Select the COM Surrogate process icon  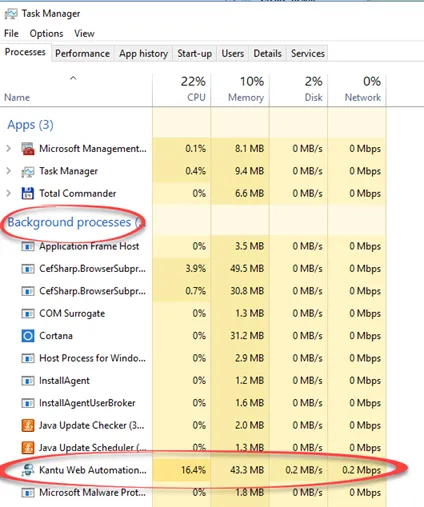point(28,314)
